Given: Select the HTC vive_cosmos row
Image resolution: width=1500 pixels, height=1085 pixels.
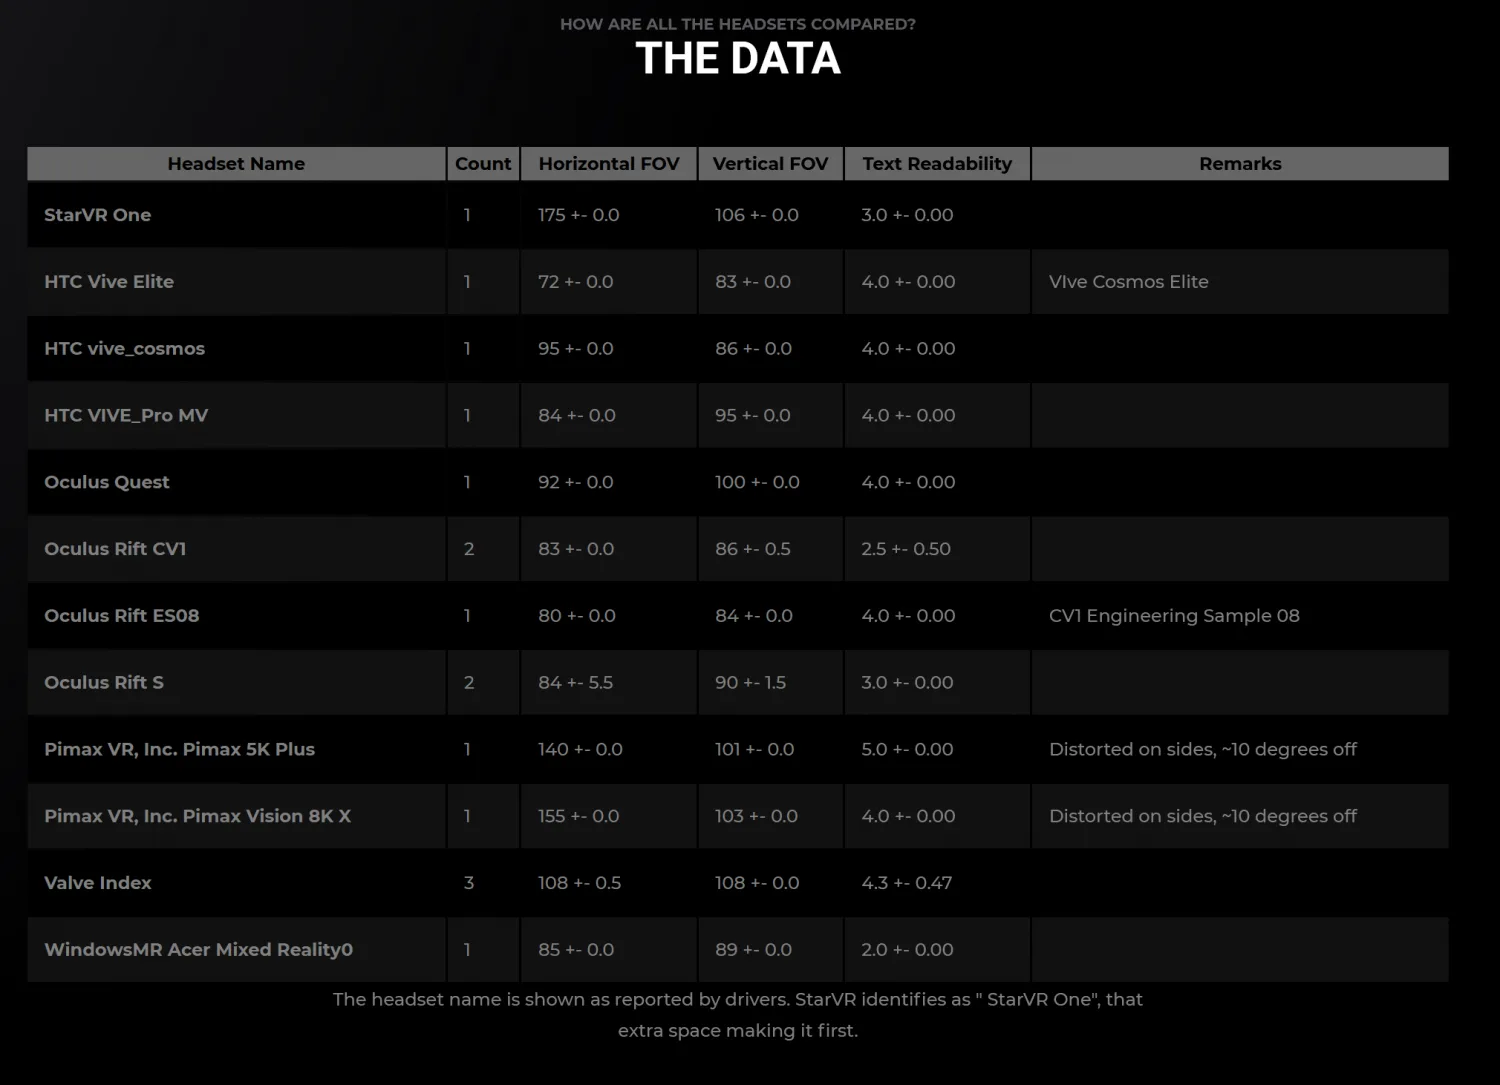Looking at the screenshot, I should [x=738, y=349].
